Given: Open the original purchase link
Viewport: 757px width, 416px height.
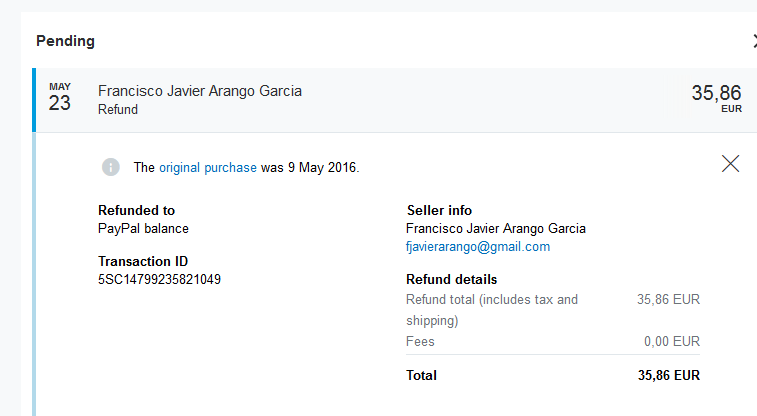Looking at the screenshot, I should (x=208, y=167).
